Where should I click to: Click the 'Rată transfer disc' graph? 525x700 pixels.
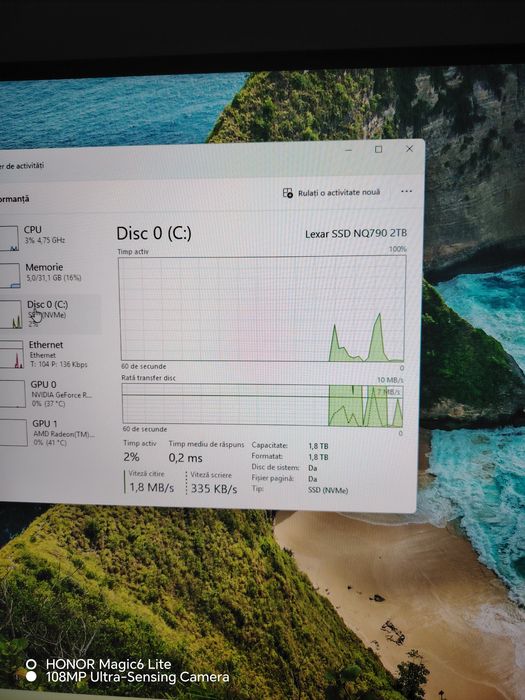pos(262,405)
